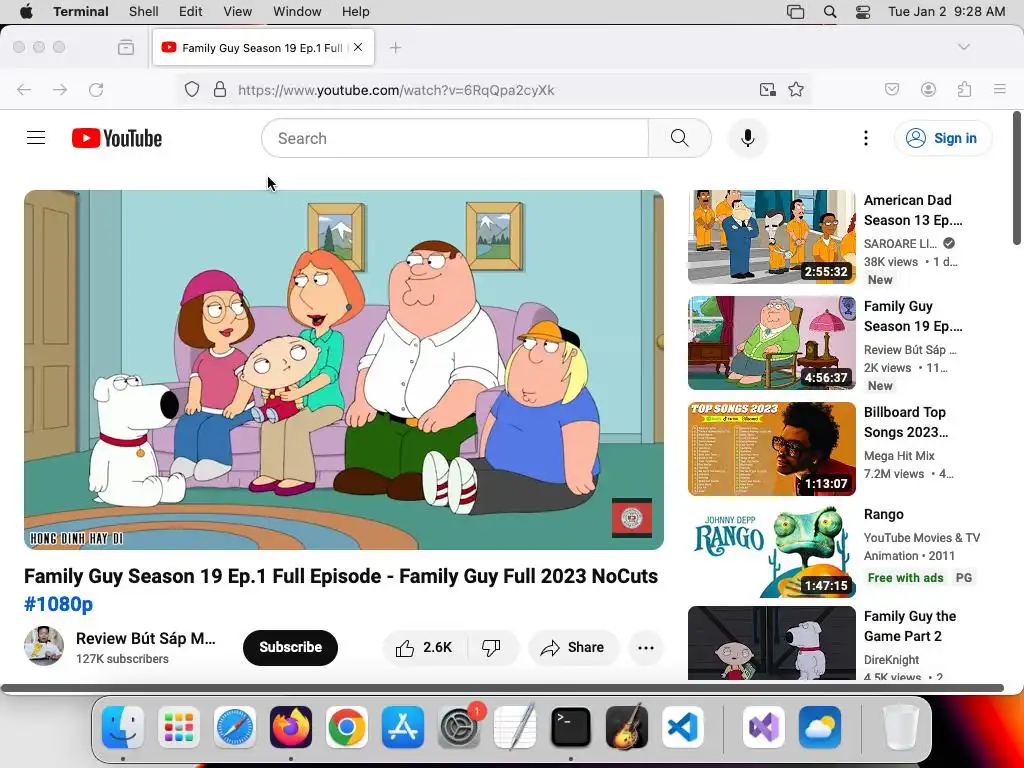Open the View menu

tap(237, 12)
